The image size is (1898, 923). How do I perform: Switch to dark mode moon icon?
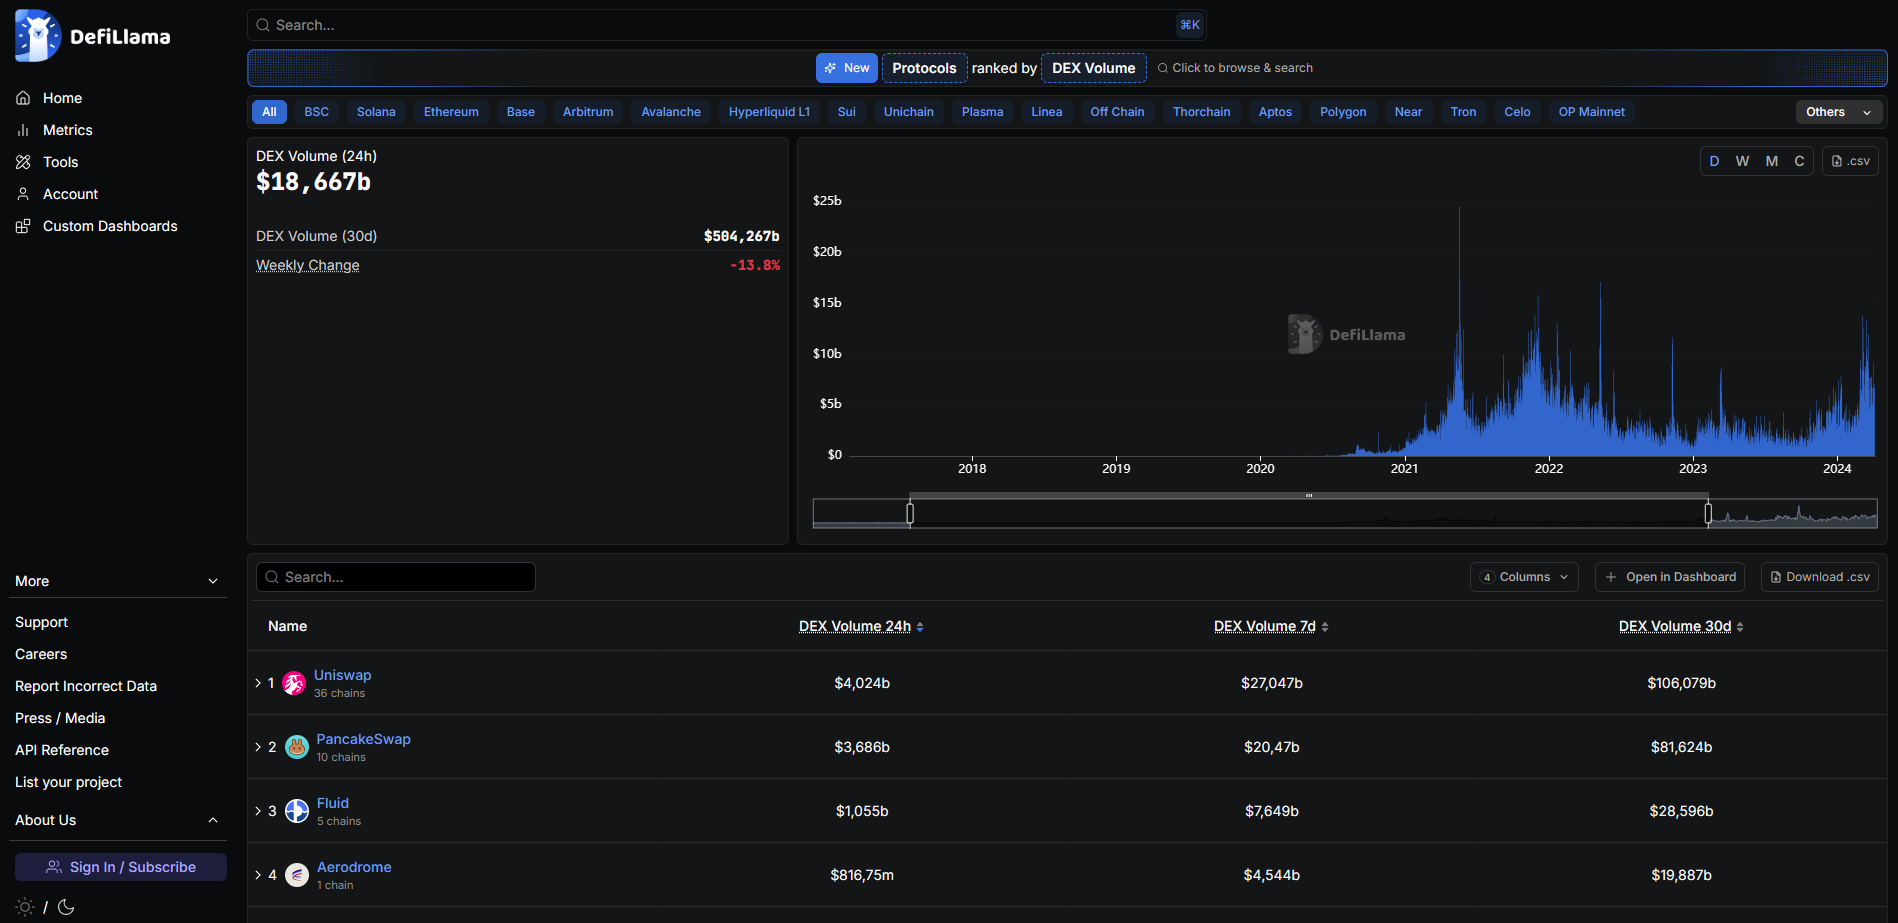click(x=66, y=907)
